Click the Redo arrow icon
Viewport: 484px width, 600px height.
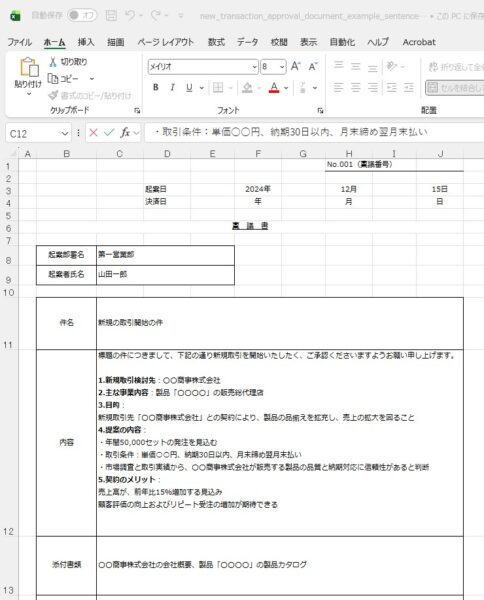pyautogui.click(x=155, y=15)
